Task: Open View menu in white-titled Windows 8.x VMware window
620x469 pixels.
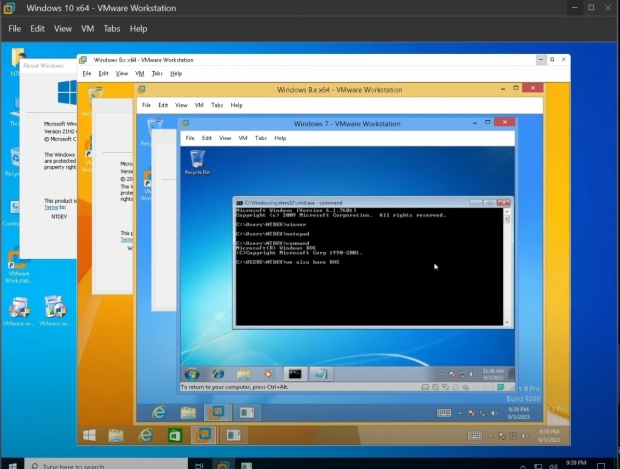Action: 122,74
